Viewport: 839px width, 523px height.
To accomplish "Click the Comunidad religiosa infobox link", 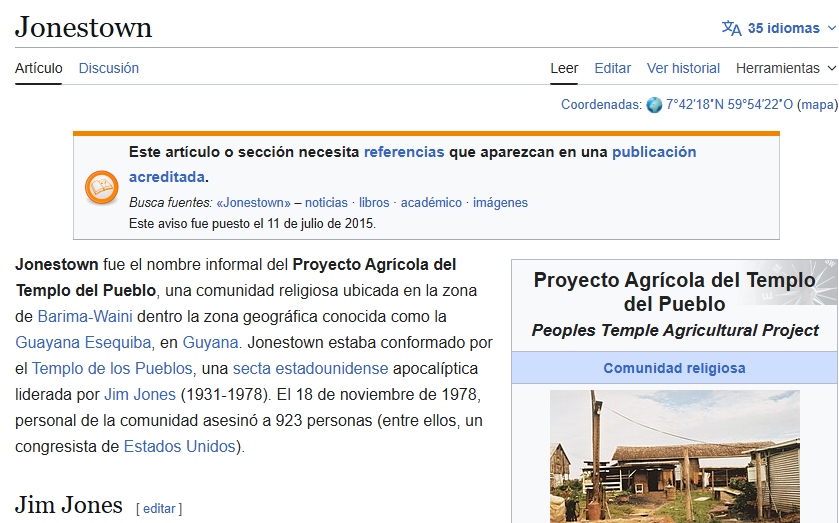I will 674,368.
